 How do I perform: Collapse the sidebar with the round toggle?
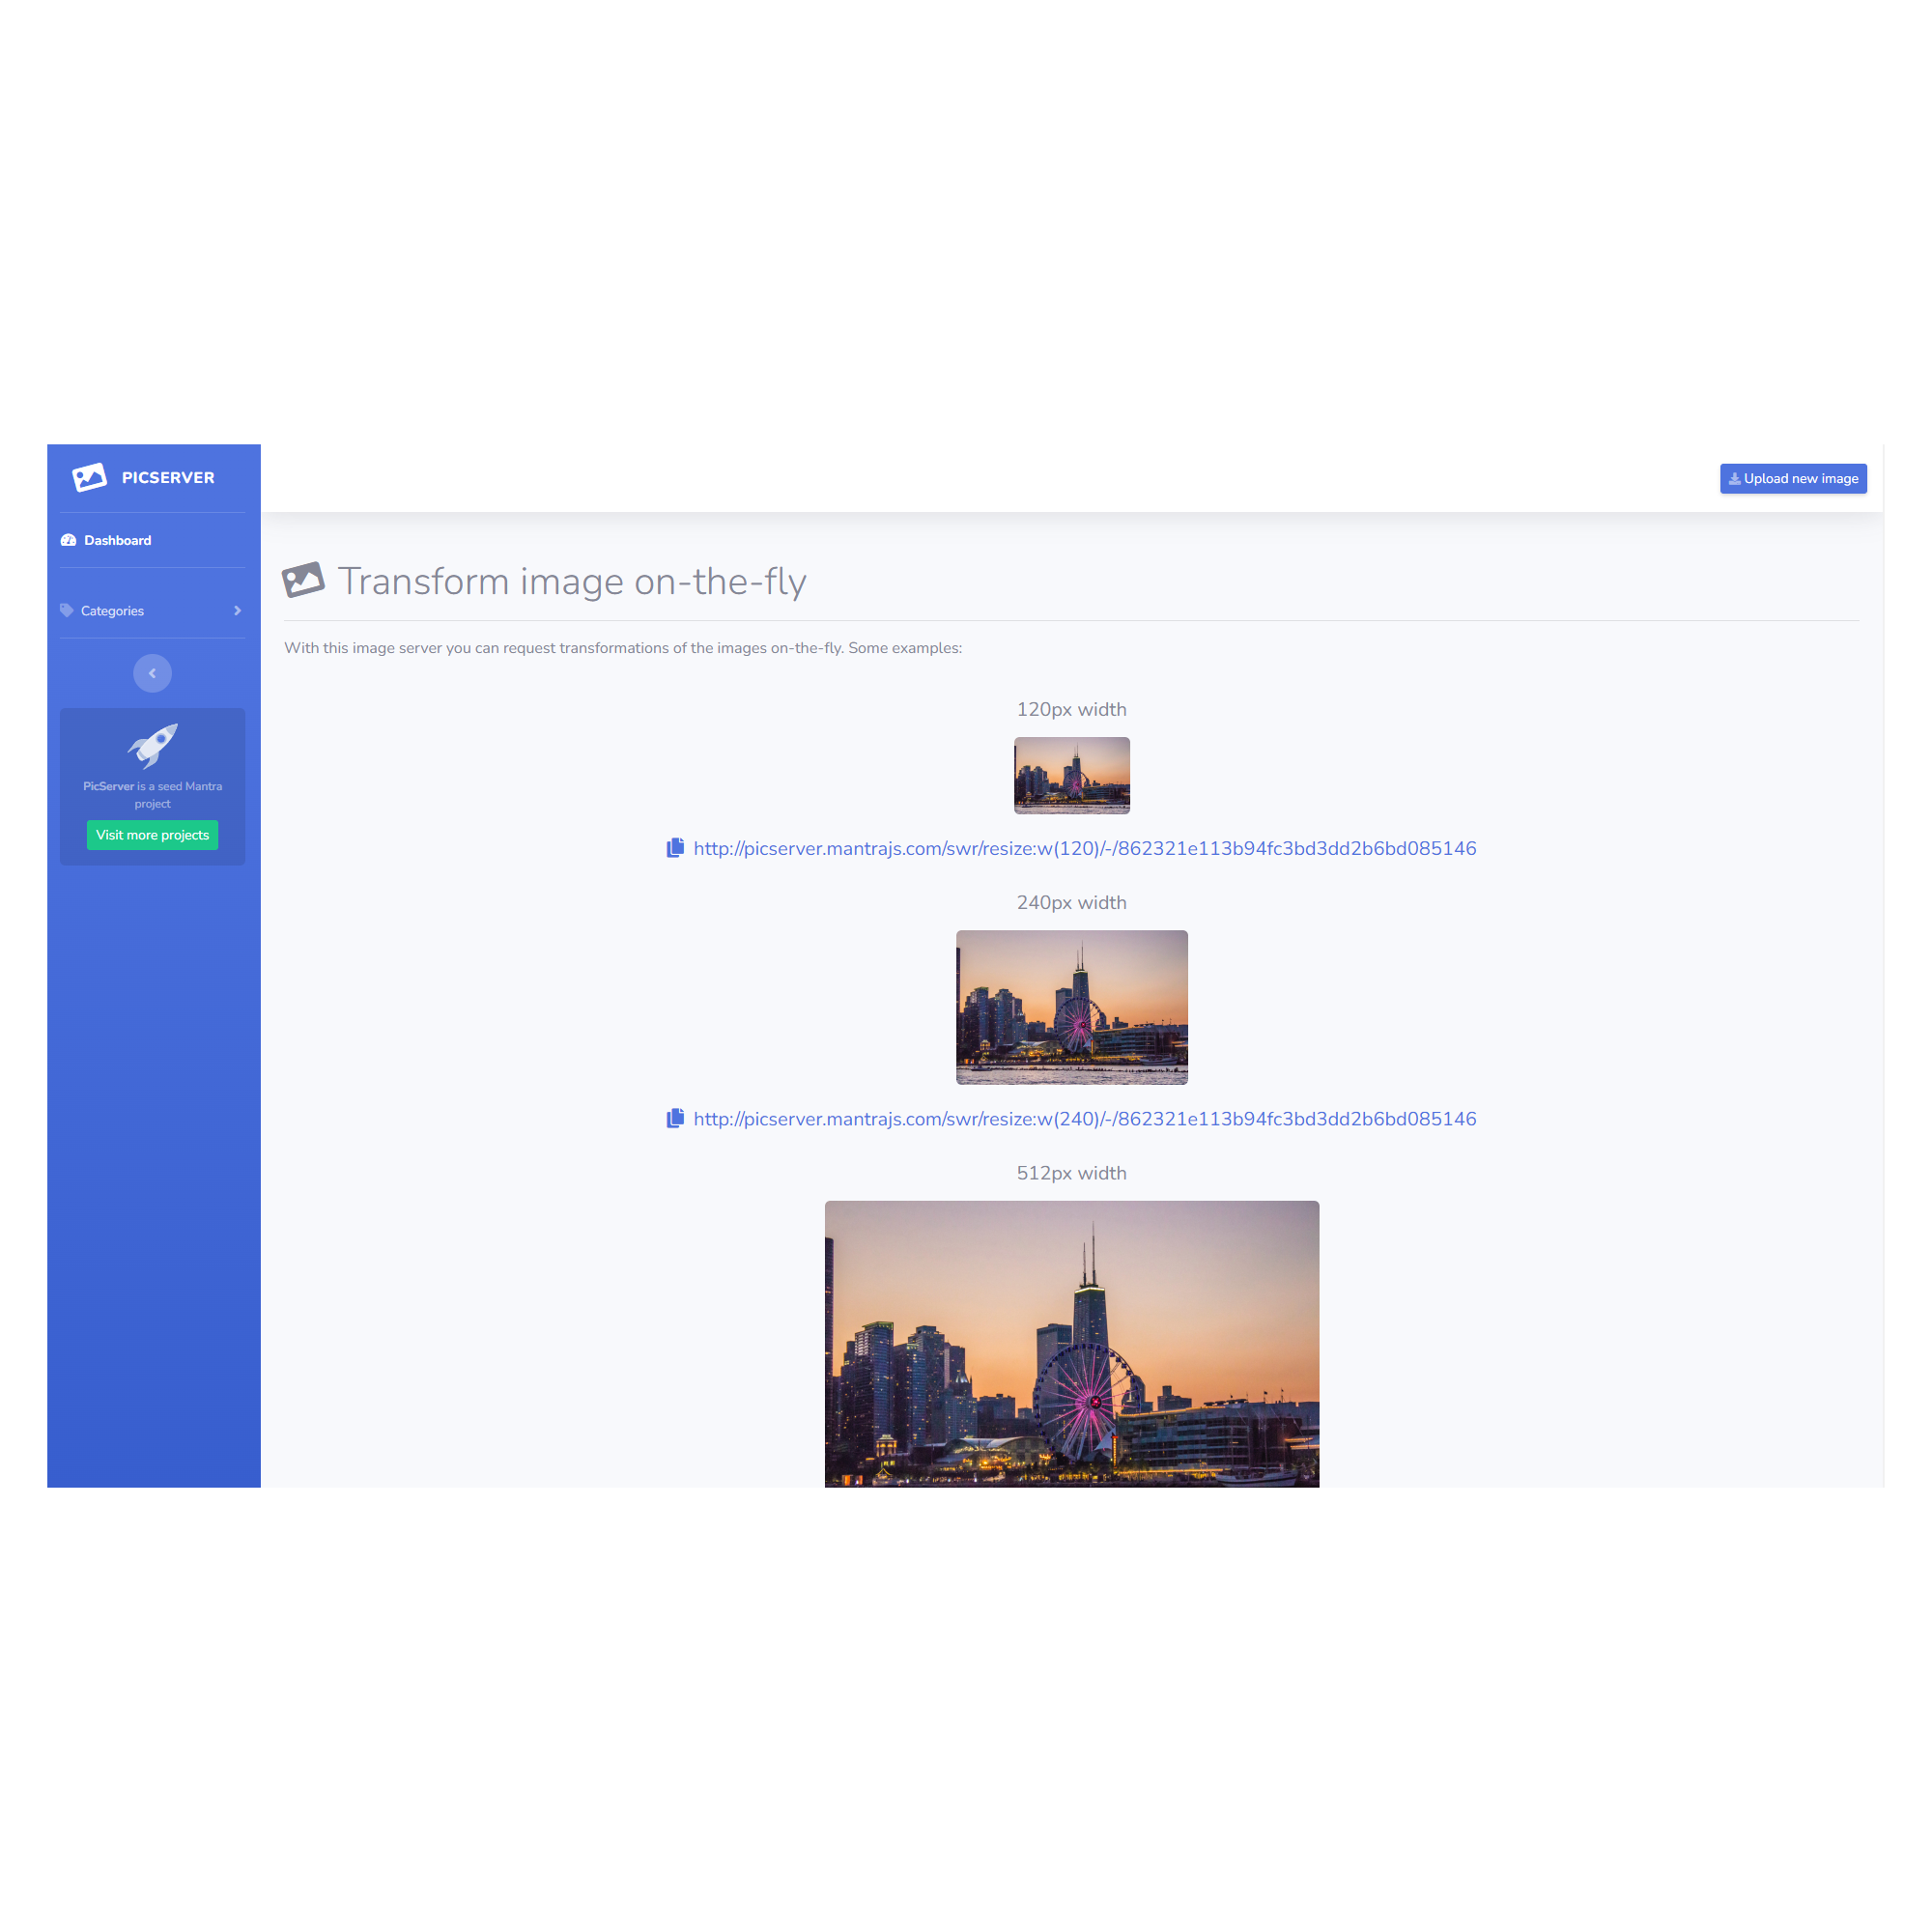(x=152, y=673)
